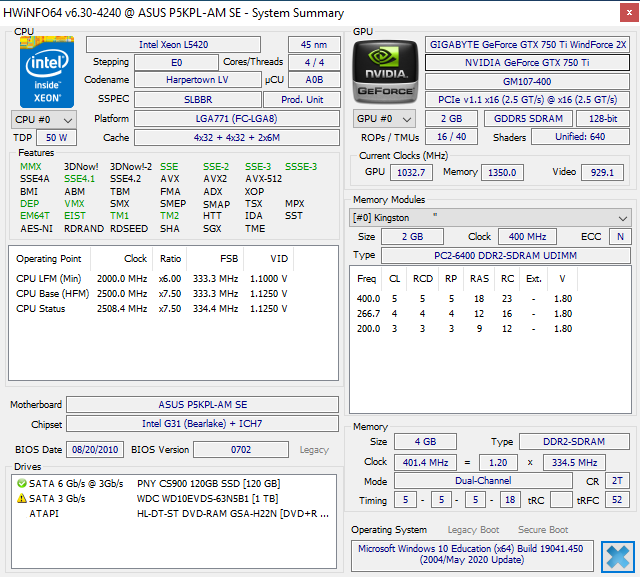640x577 pixels.
Task: Click the EIST feature label
Action: pos(75,215)
